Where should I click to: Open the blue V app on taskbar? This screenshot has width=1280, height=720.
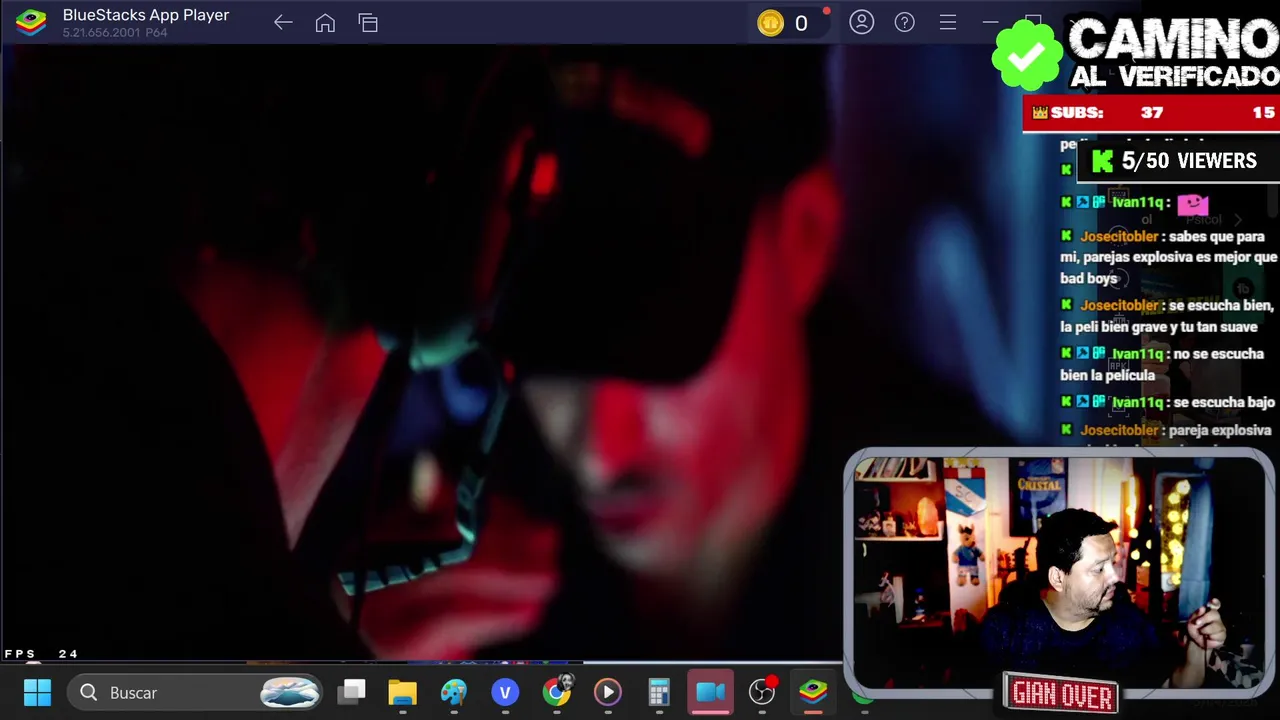(x=505, y=692)
